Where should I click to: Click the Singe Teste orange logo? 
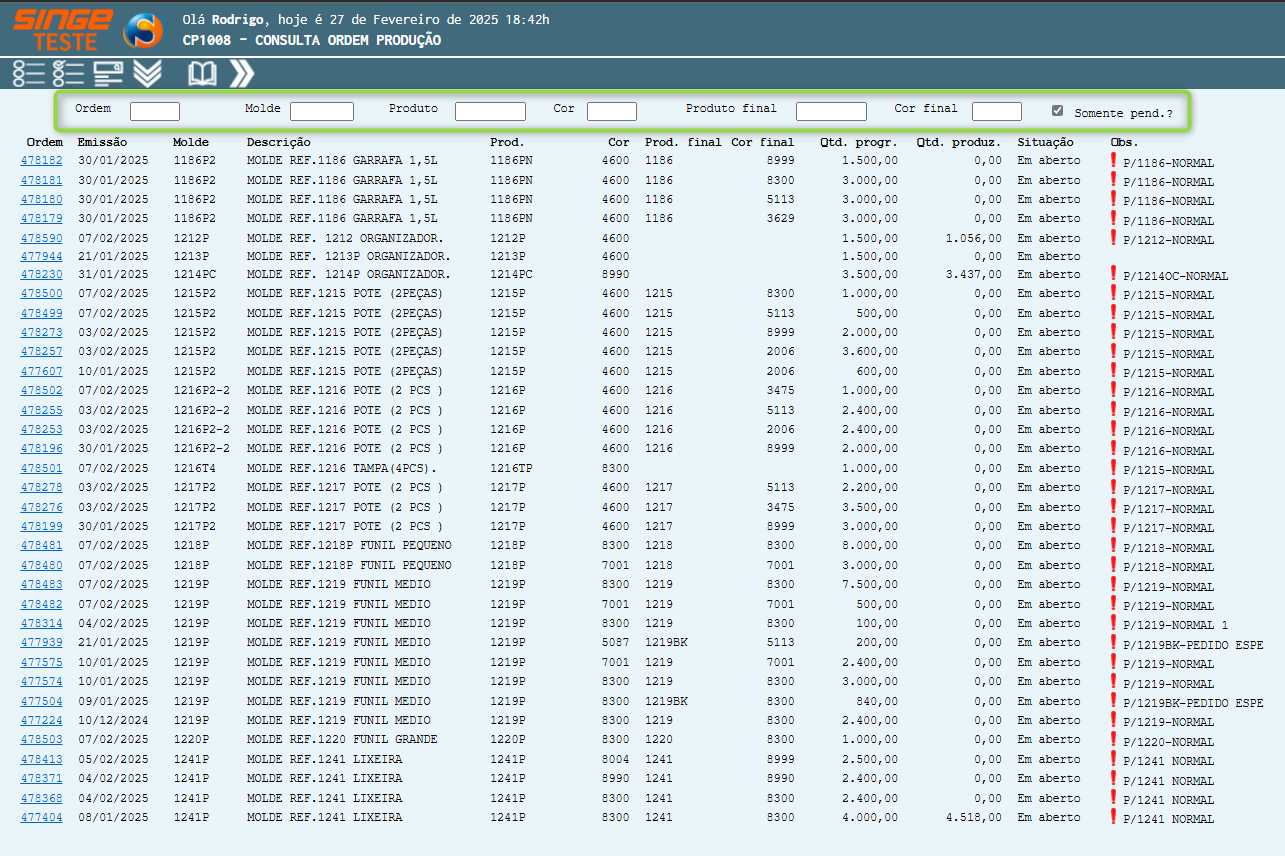coord(62,30)
